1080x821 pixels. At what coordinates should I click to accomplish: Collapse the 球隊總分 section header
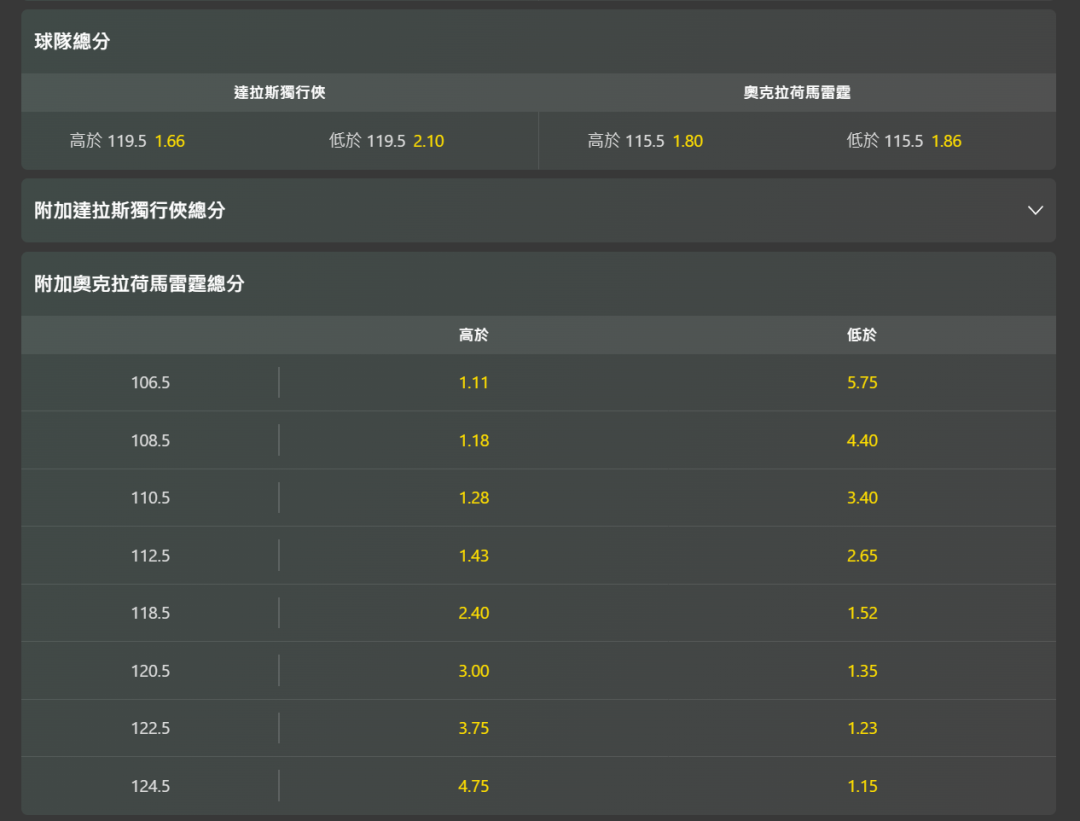[538, 42]
